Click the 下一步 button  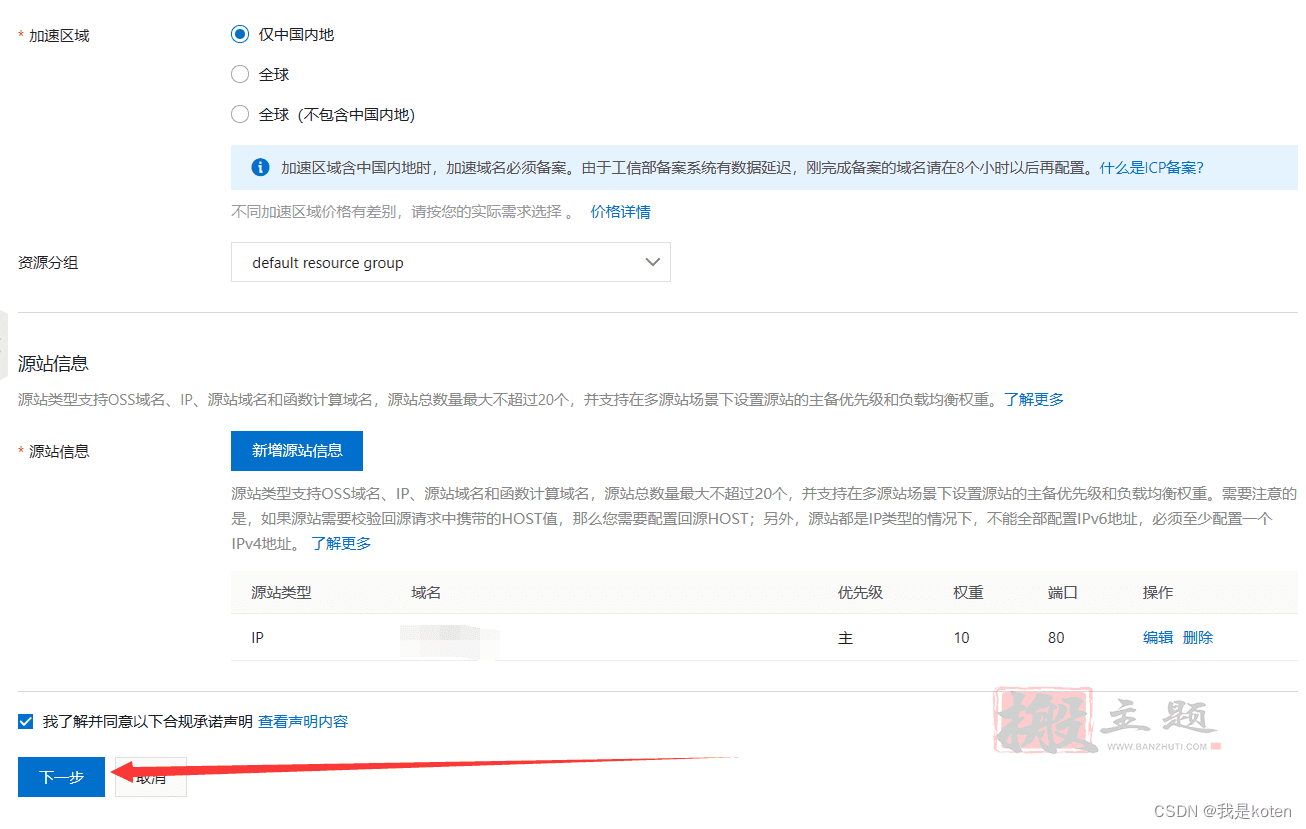tap(61, 777)
